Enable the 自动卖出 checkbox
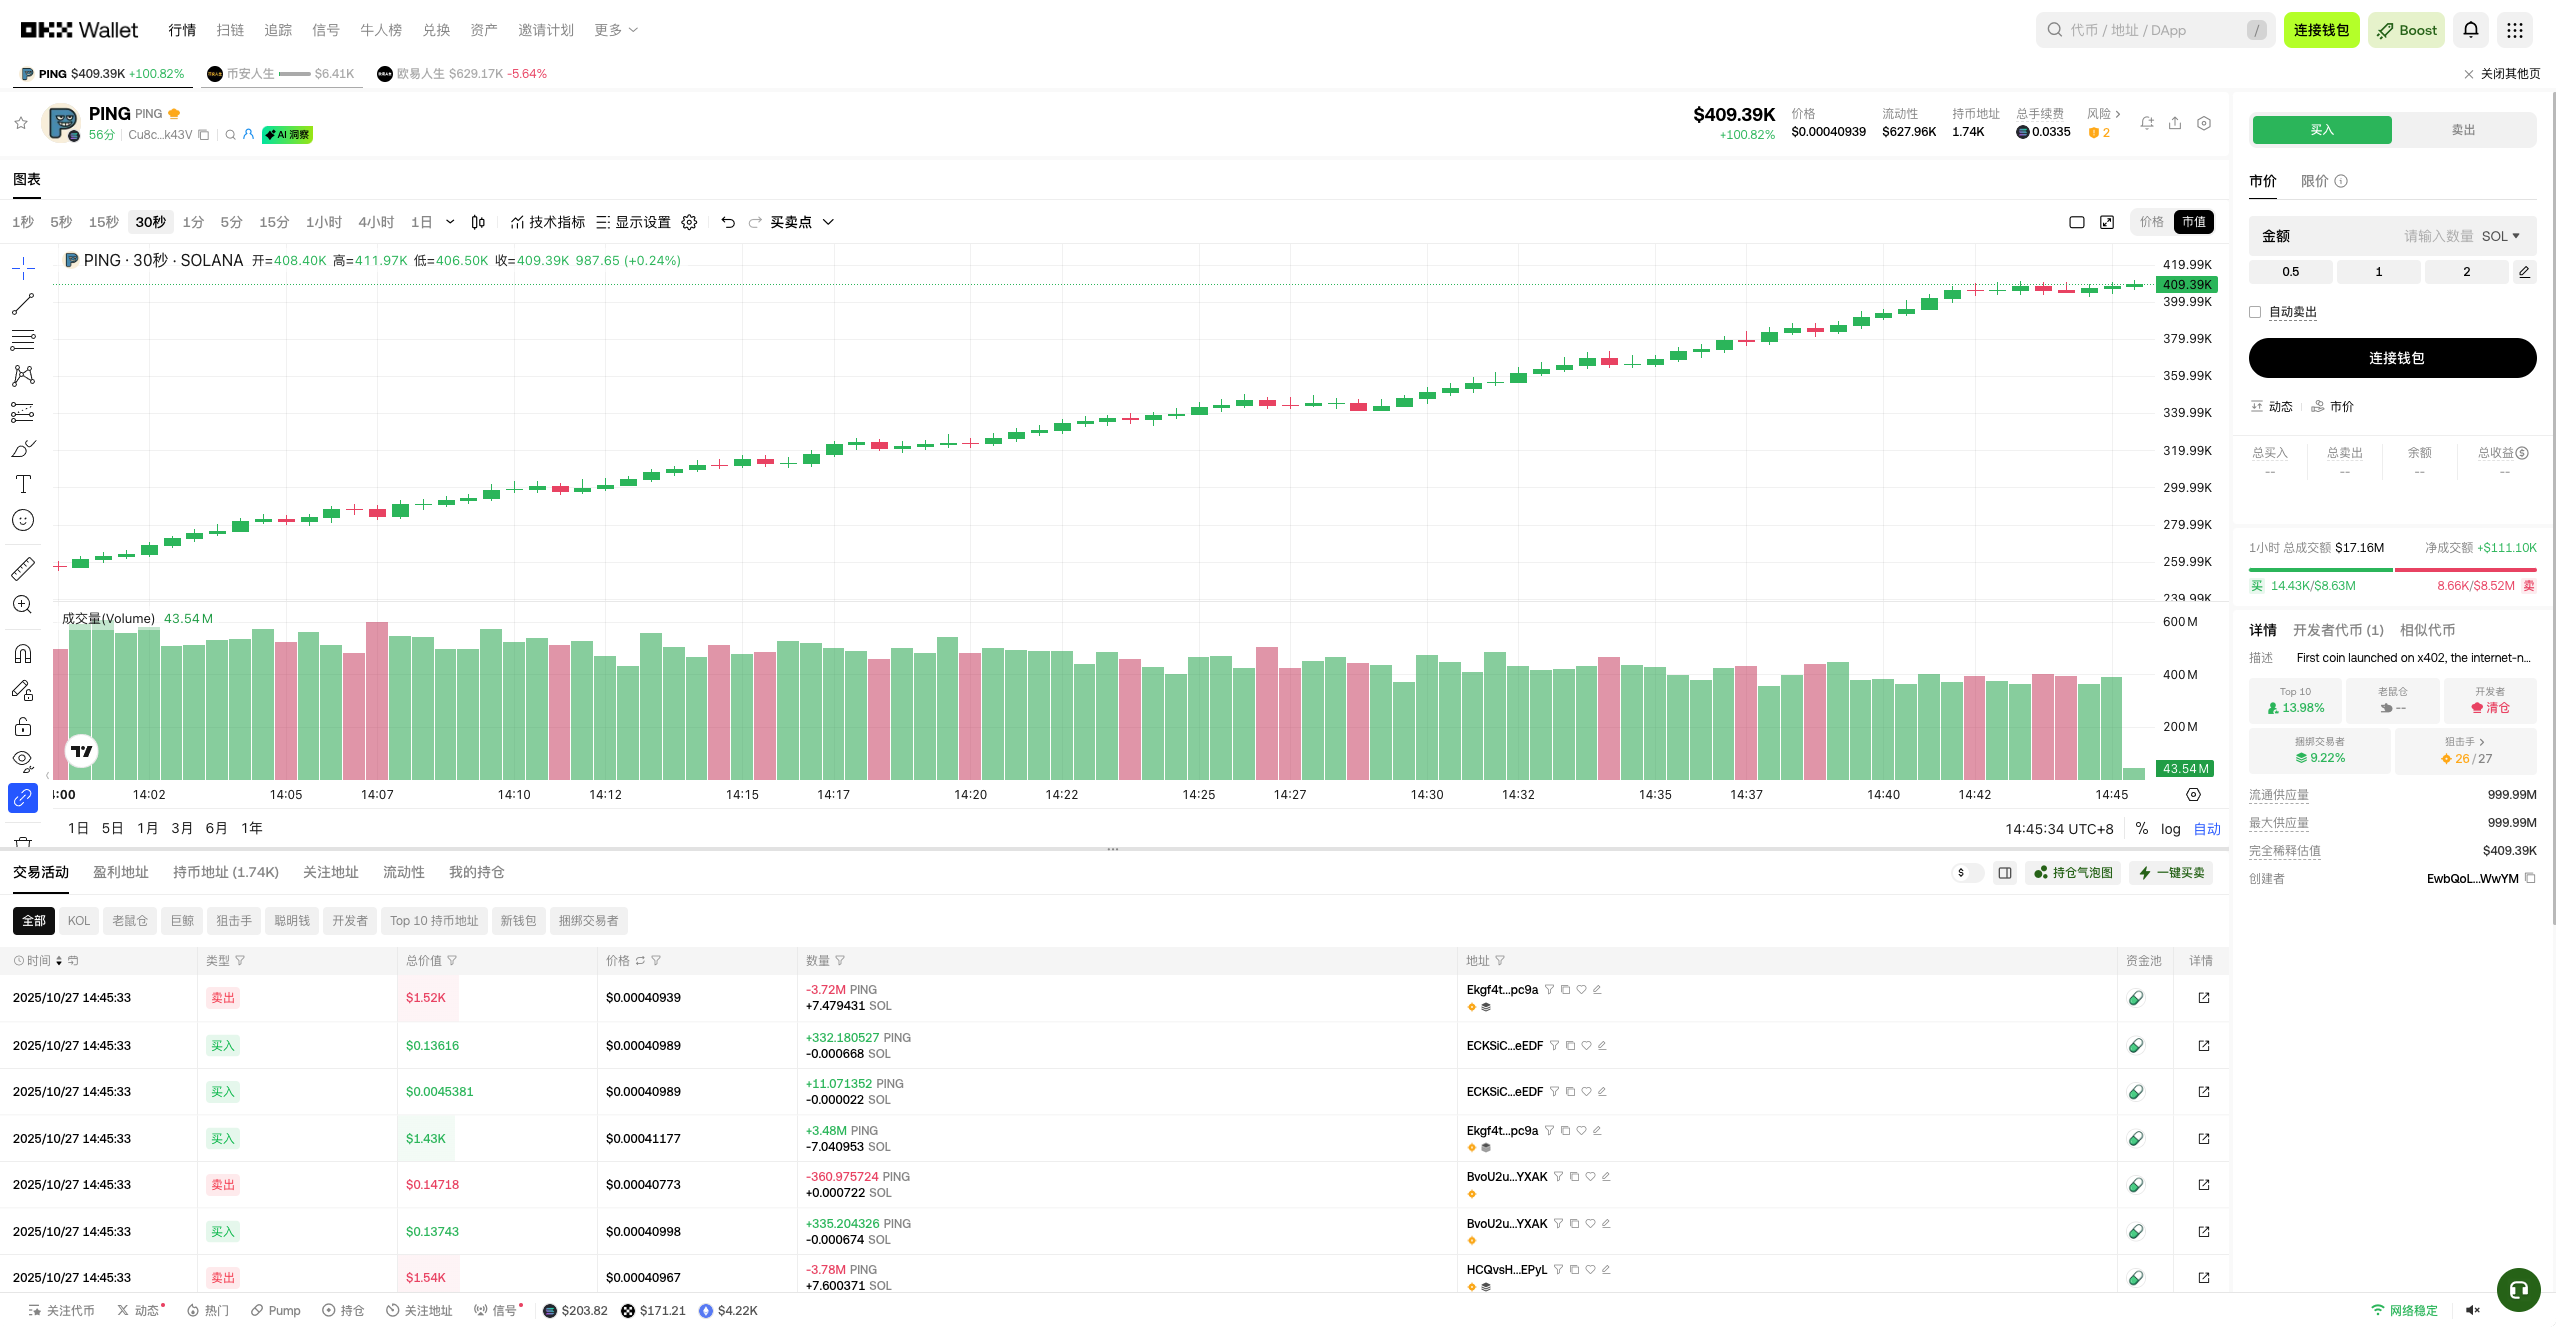 click(2255, 312)
